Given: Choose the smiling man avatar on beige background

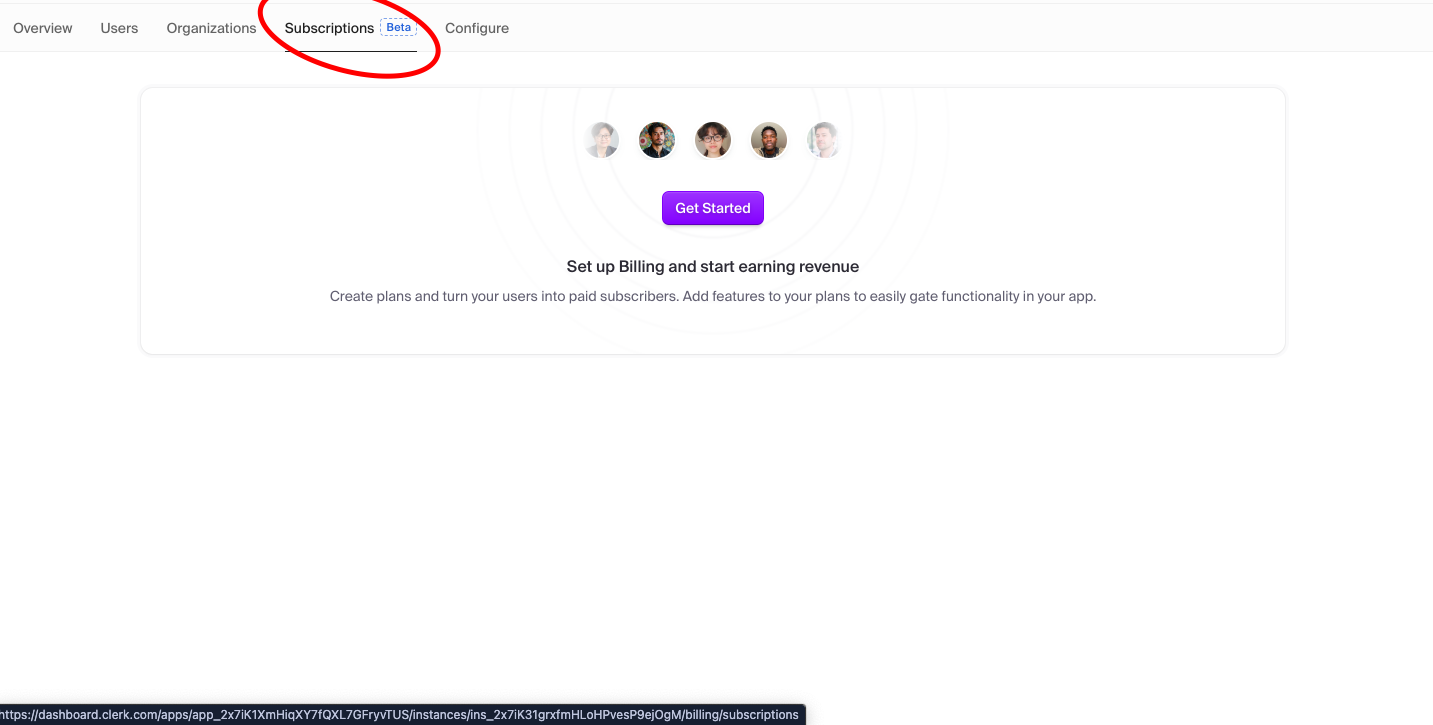Looking at the screenshot, I should 769,140.
